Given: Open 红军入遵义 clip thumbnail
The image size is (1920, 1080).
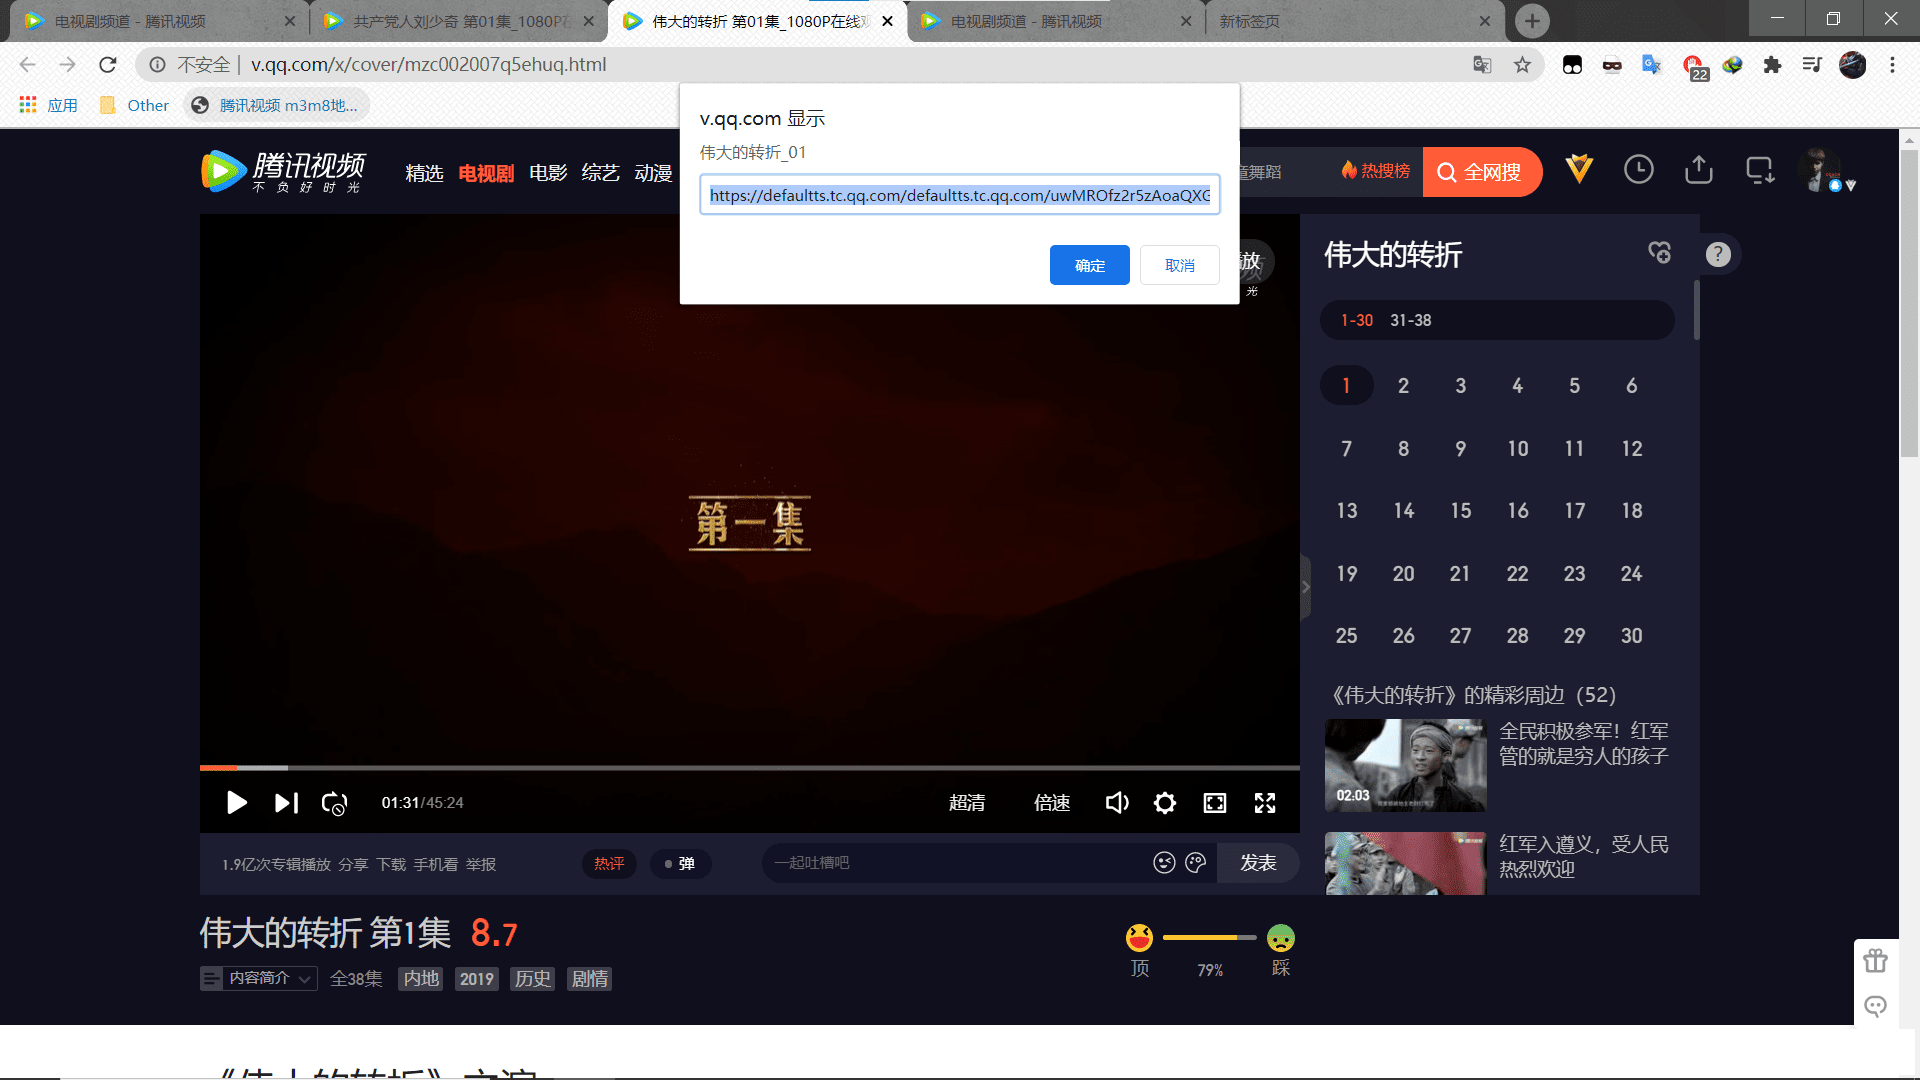Looking at the screenshot, I should tap(1405, 863).
